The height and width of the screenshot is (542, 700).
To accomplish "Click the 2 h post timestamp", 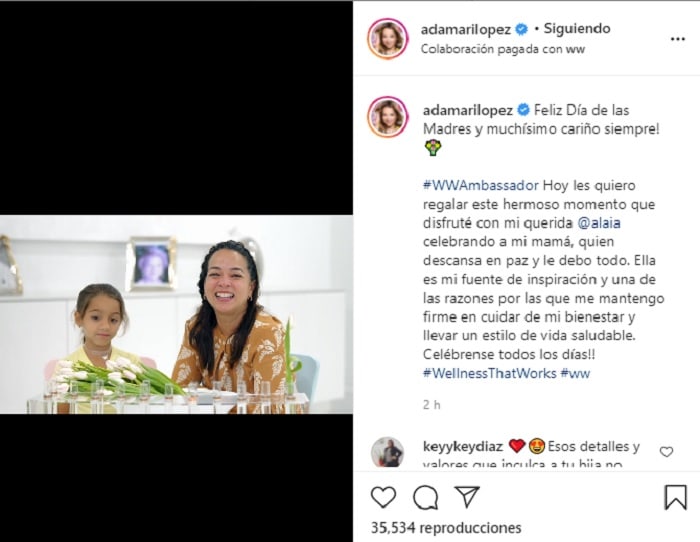I will pos(431,404).
